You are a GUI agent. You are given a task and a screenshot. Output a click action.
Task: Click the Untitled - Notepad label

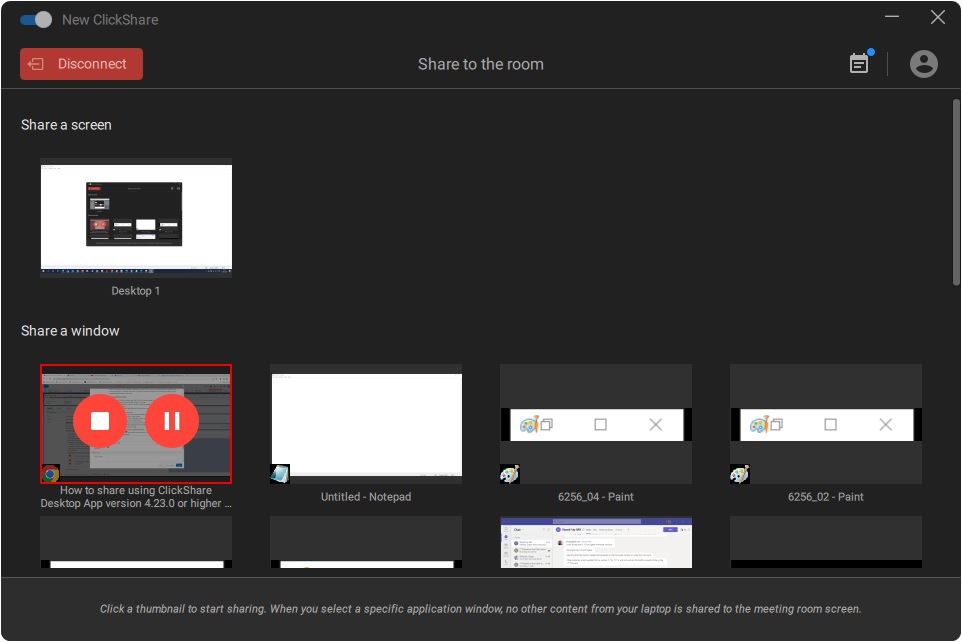click(x=366, y=497)
